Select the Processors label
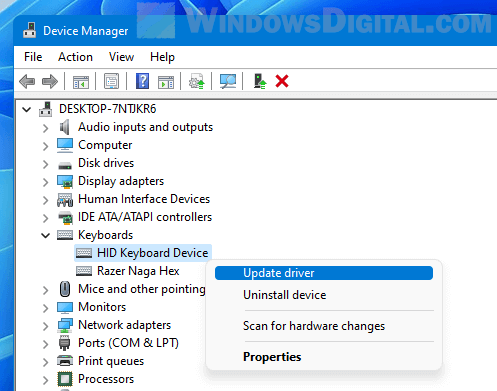Viewport: 497px width, 391px height. point(106,379)
